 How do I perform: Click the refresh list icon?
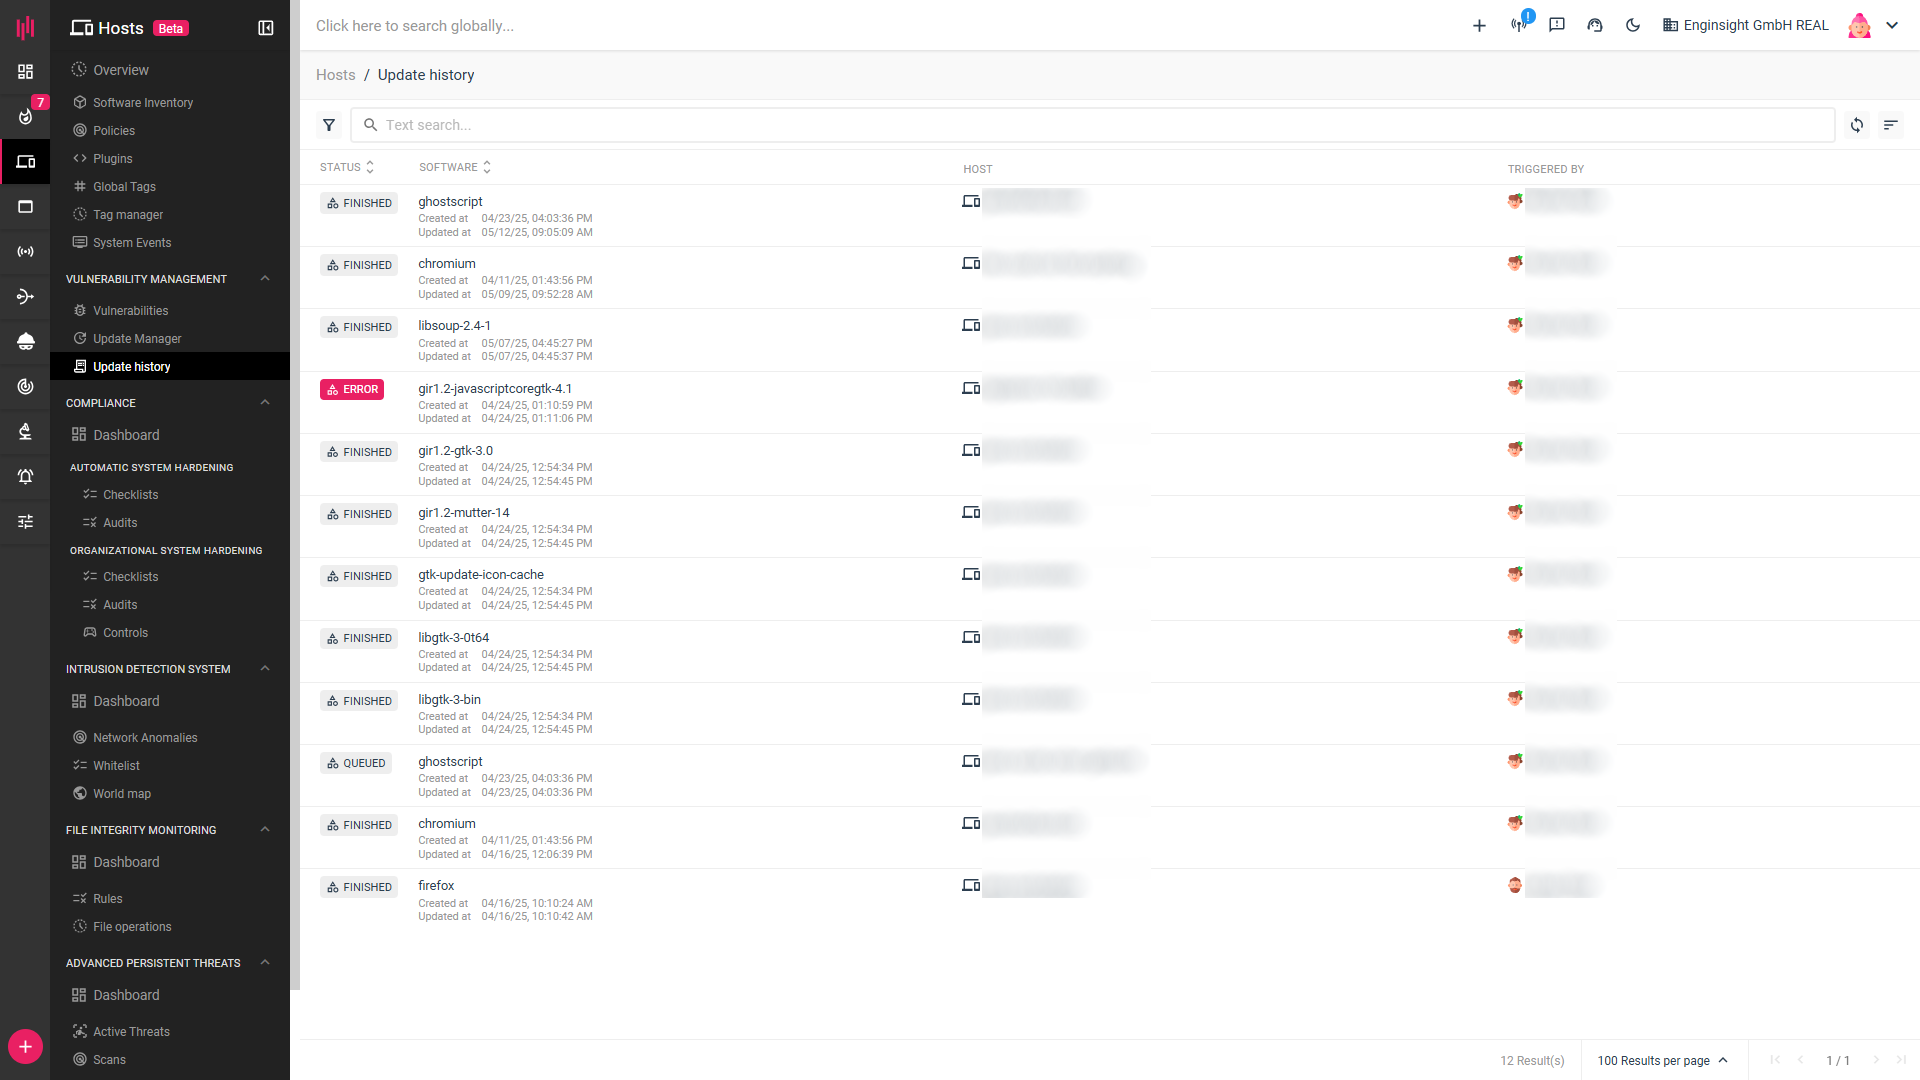tap(1857, 125)
